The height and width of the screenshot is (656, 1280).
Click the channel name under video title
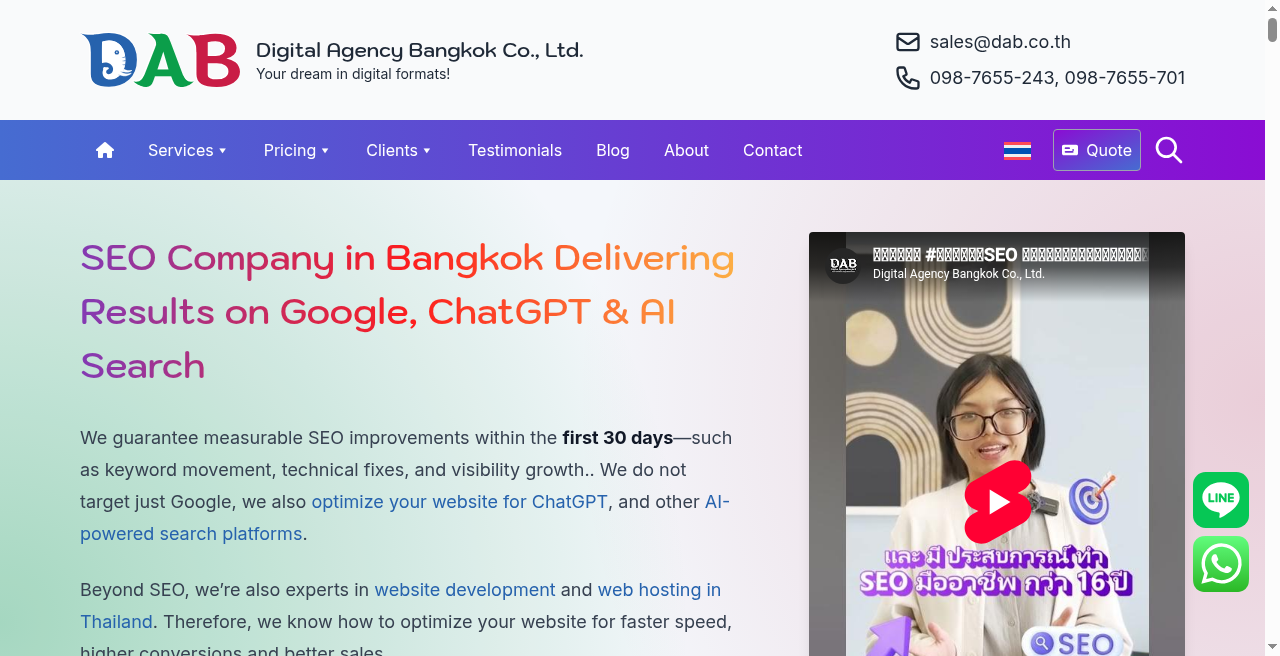click(959, 274)
